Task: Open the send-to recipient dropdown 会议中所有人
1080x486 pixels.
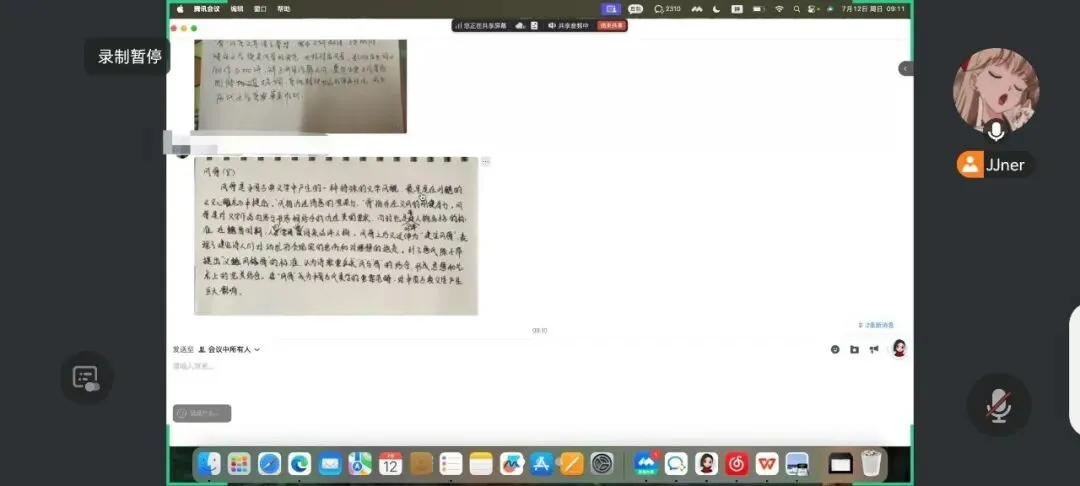Action: pyautogui.click(x=229, y=350)
